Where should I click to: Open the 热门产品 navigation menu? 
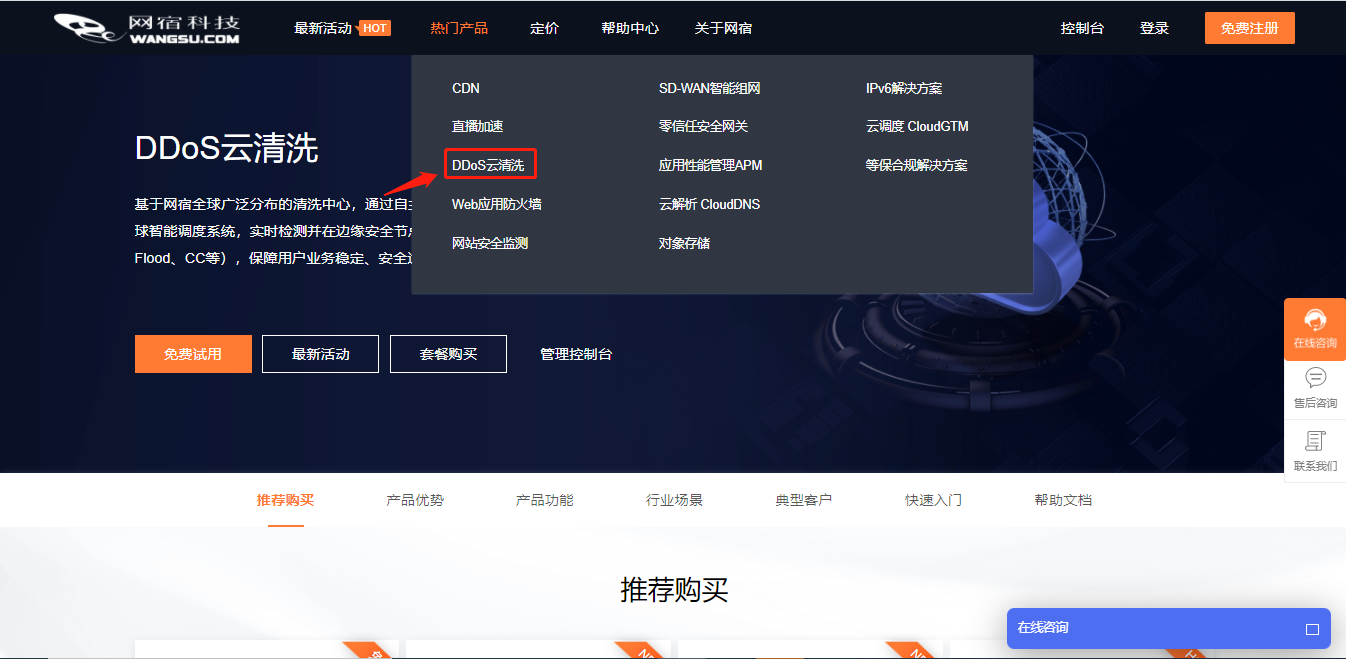[x=459, y=28]
